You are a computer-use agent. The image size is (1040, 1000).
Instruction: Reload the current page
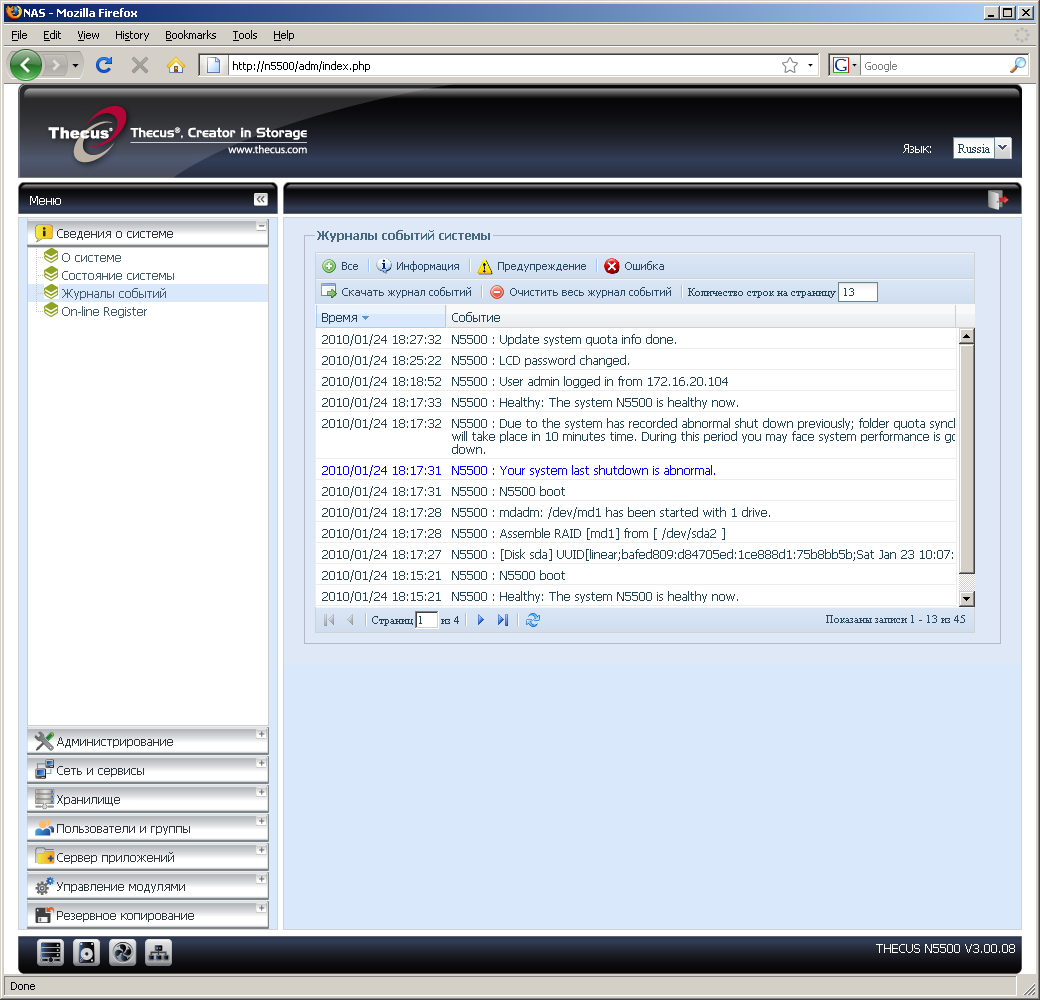104,65
